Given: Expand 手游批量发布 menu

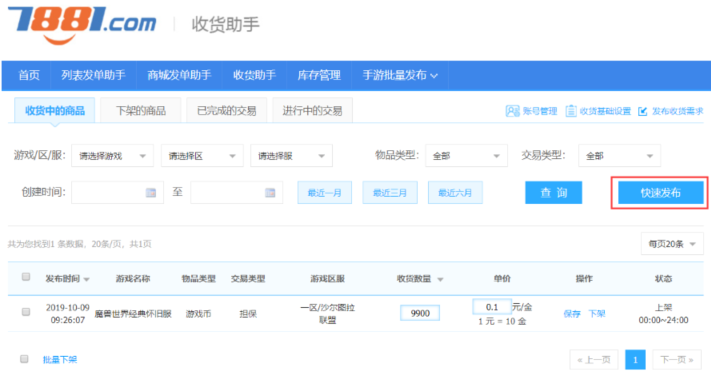Looking at the screenshot, I should [x=400, y=75].
